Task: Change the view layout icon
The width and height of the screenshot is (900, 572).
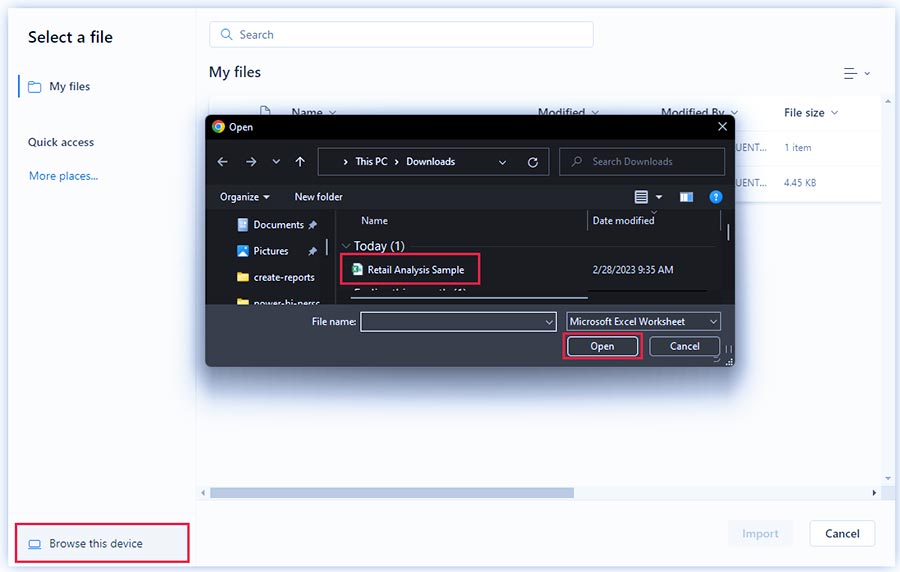Action: coord(641,197)
